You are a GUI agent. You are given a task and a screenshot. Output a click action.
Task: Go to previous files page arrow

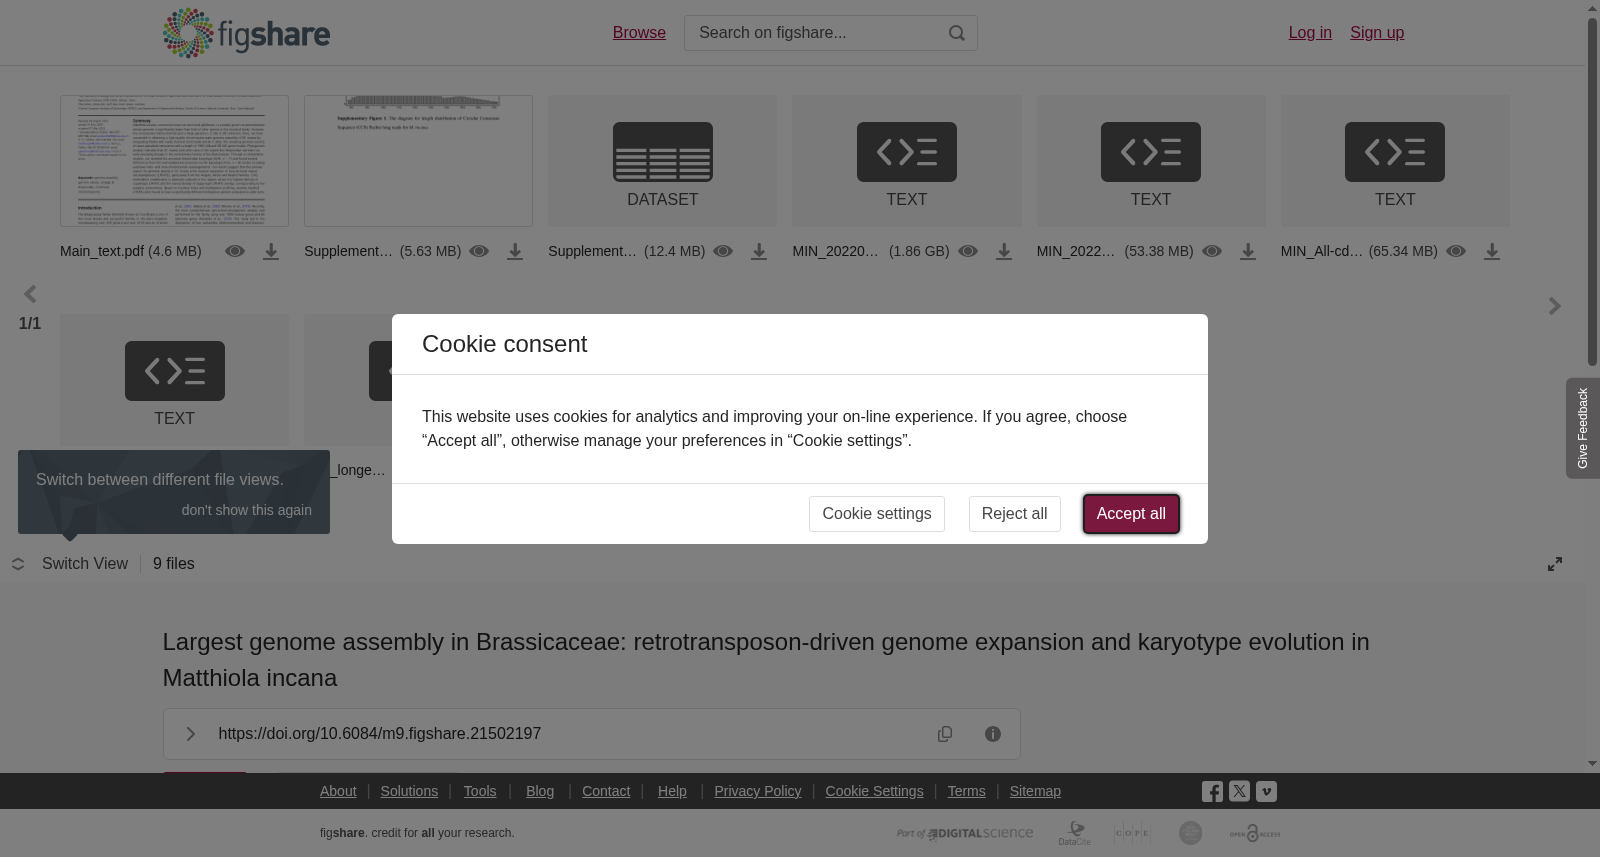(x=30, y=294)
